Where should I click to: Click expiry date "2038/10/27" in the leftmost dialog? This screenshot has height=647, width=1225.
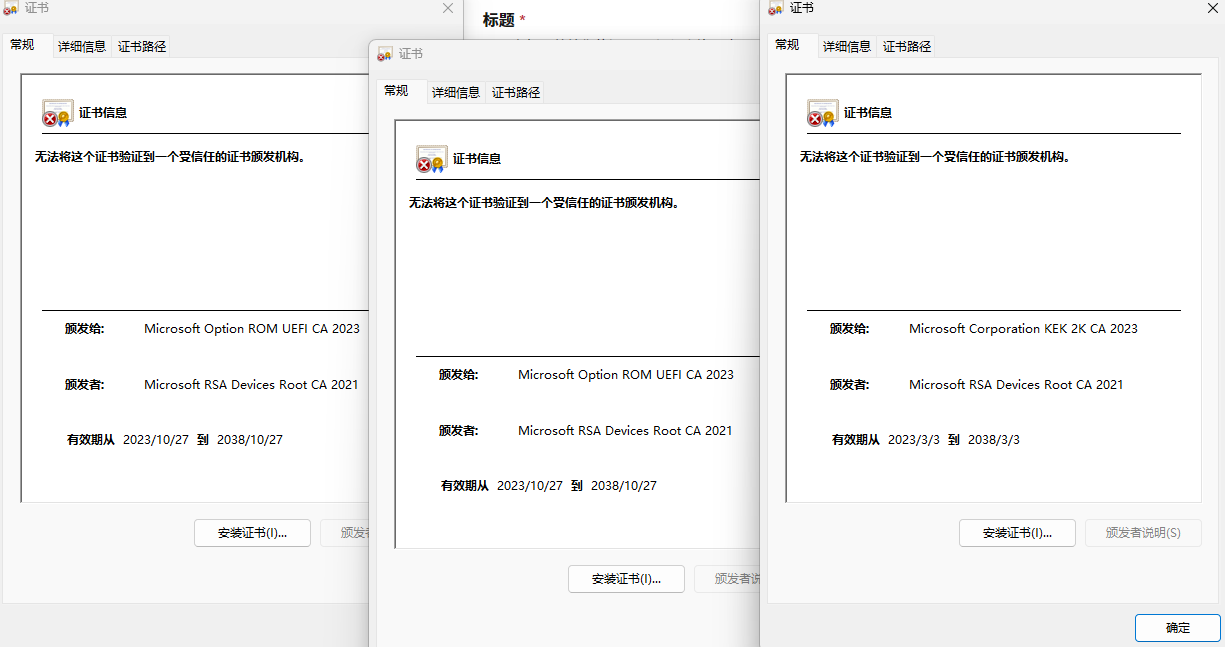[250, 440]
